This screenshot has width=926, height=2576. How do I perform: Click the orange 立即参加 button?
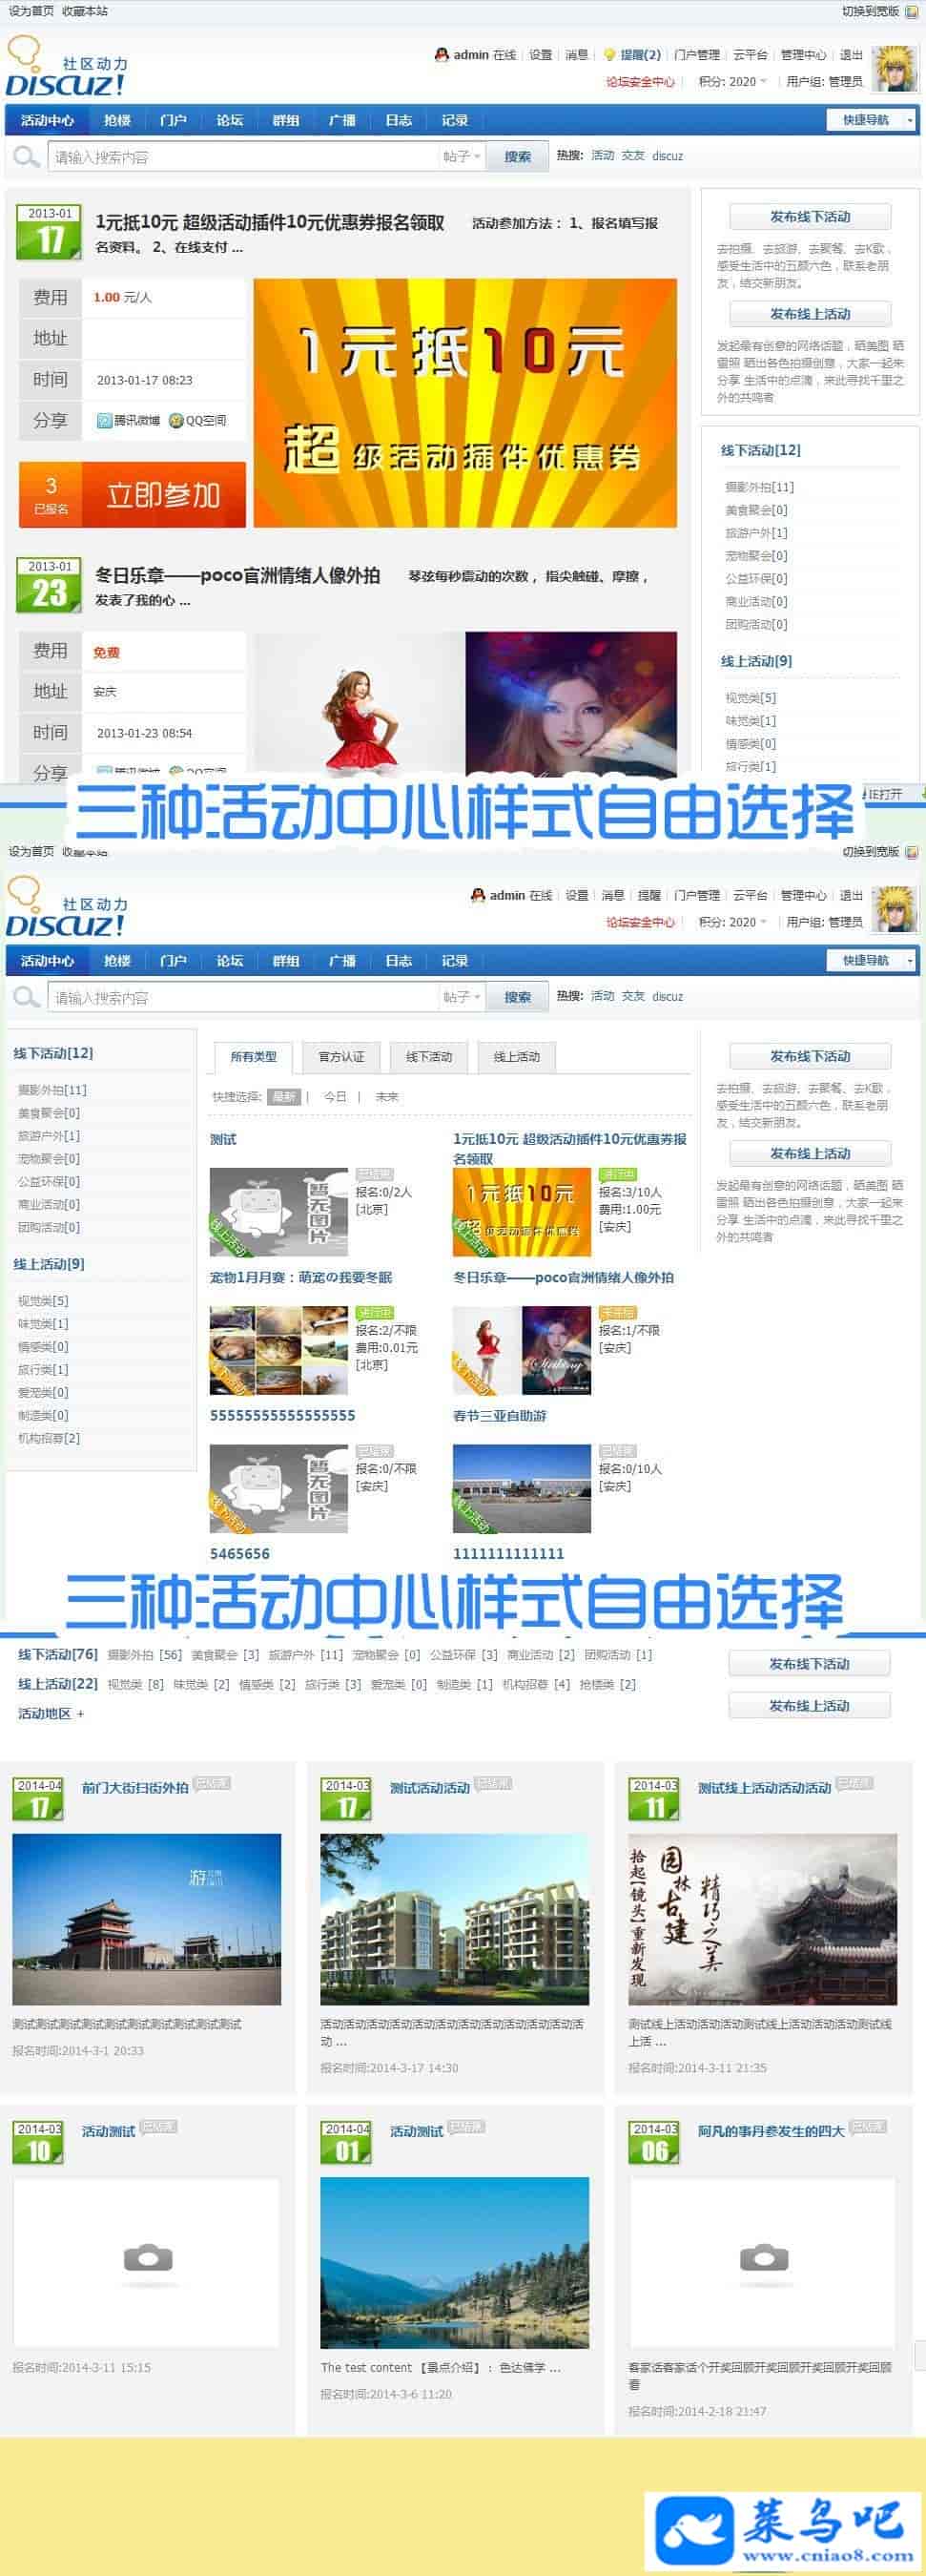click(163, 495)
